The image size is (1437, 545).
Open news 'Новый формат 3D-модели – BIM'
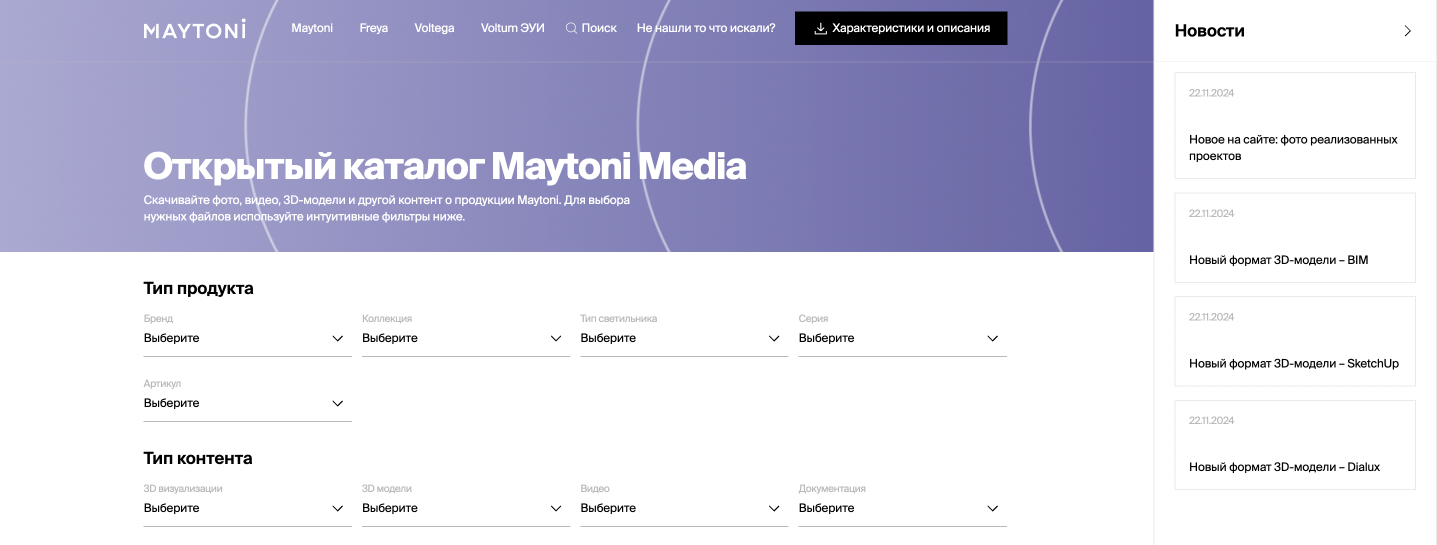tap(1295, 237)
